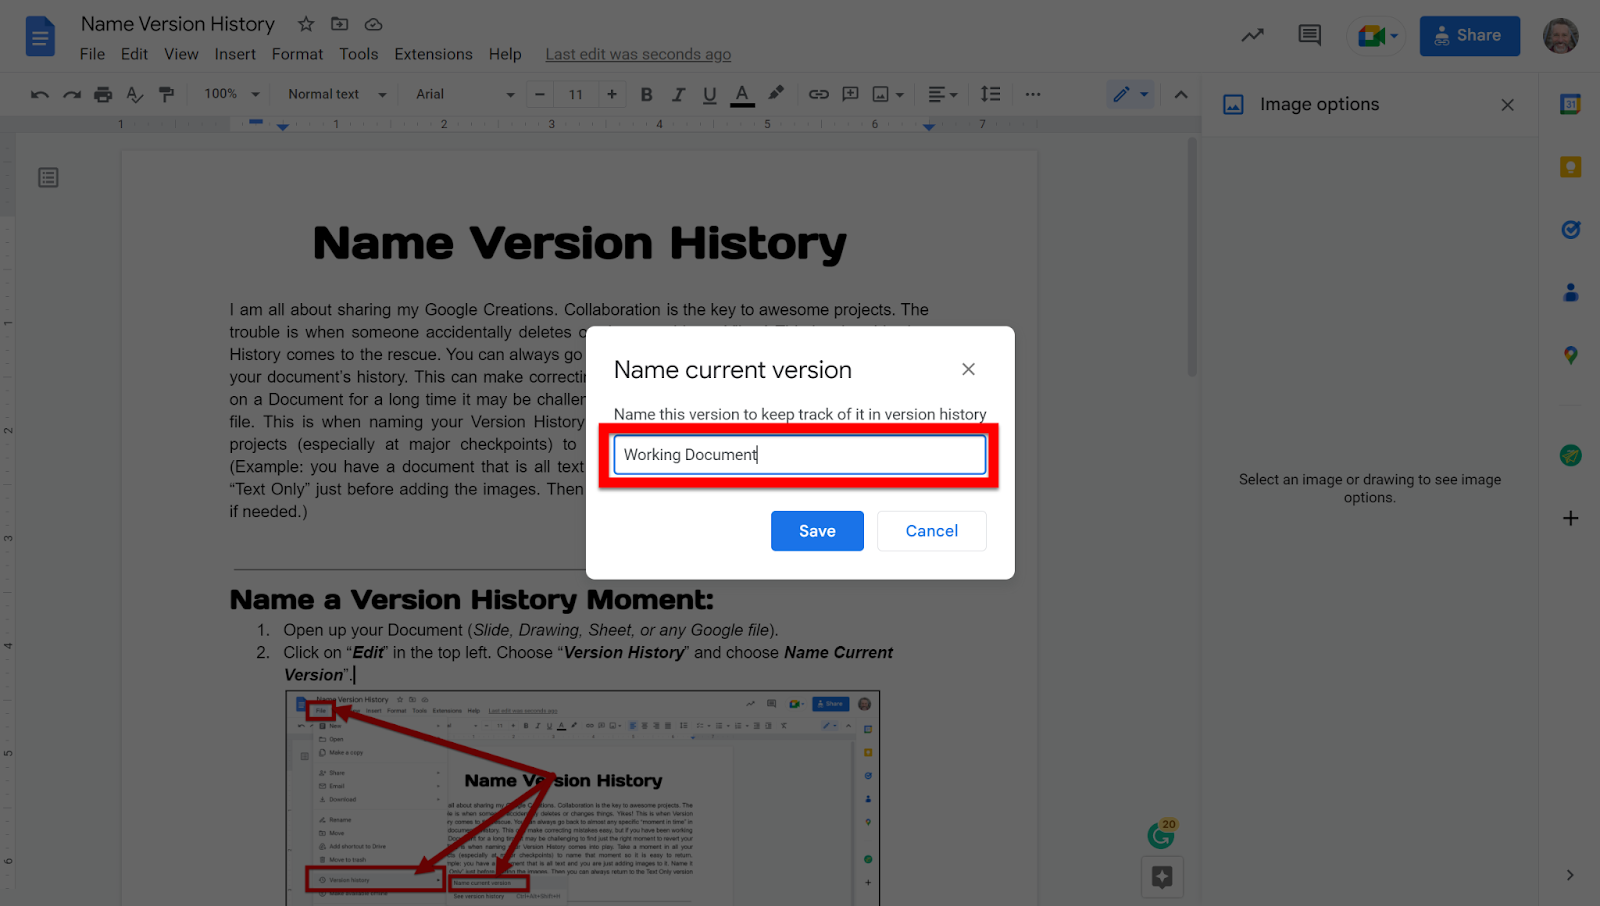Click the redo arrow

tap(72, 94)
